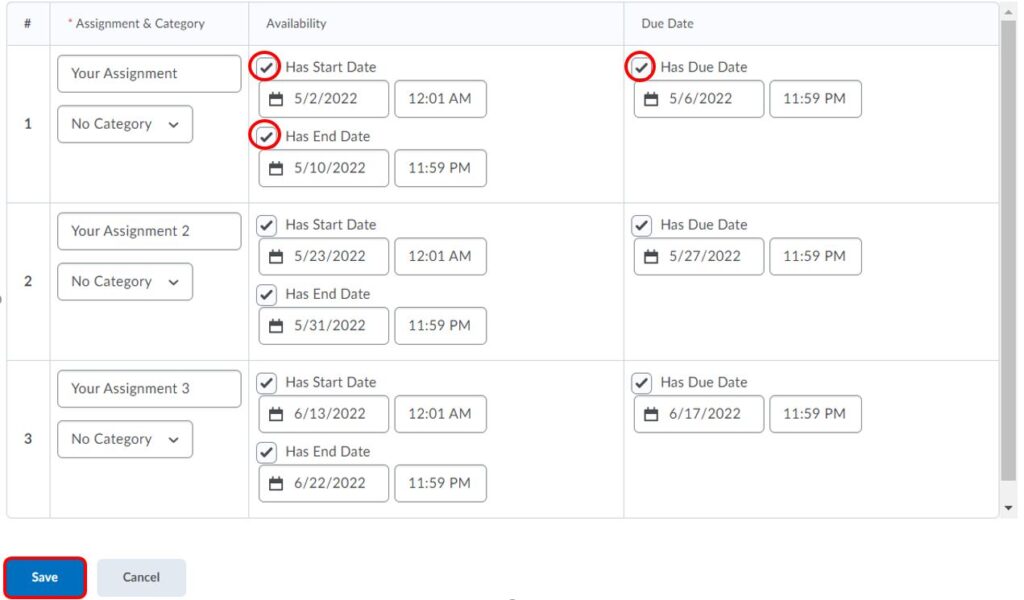1024x600 pixels.
Task: Expand No Category dropdown for assignment 3
Action: (125, 439)
